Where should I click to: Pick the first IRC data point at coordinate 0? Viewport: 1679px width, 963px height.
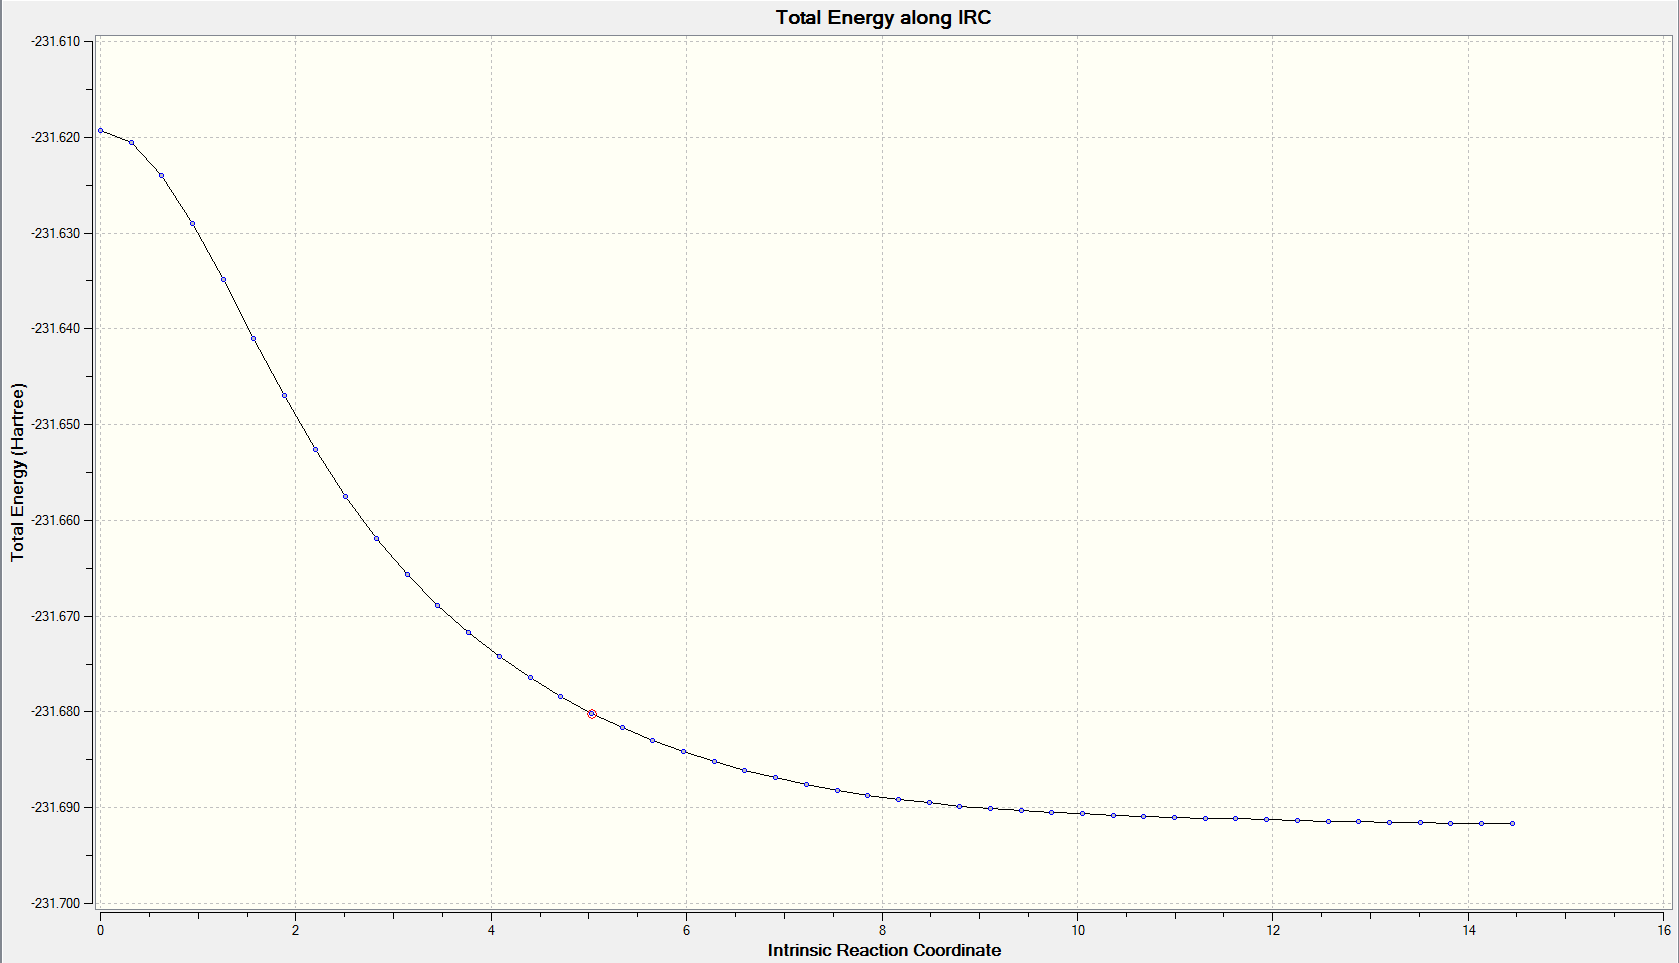(x=100, y=131)
